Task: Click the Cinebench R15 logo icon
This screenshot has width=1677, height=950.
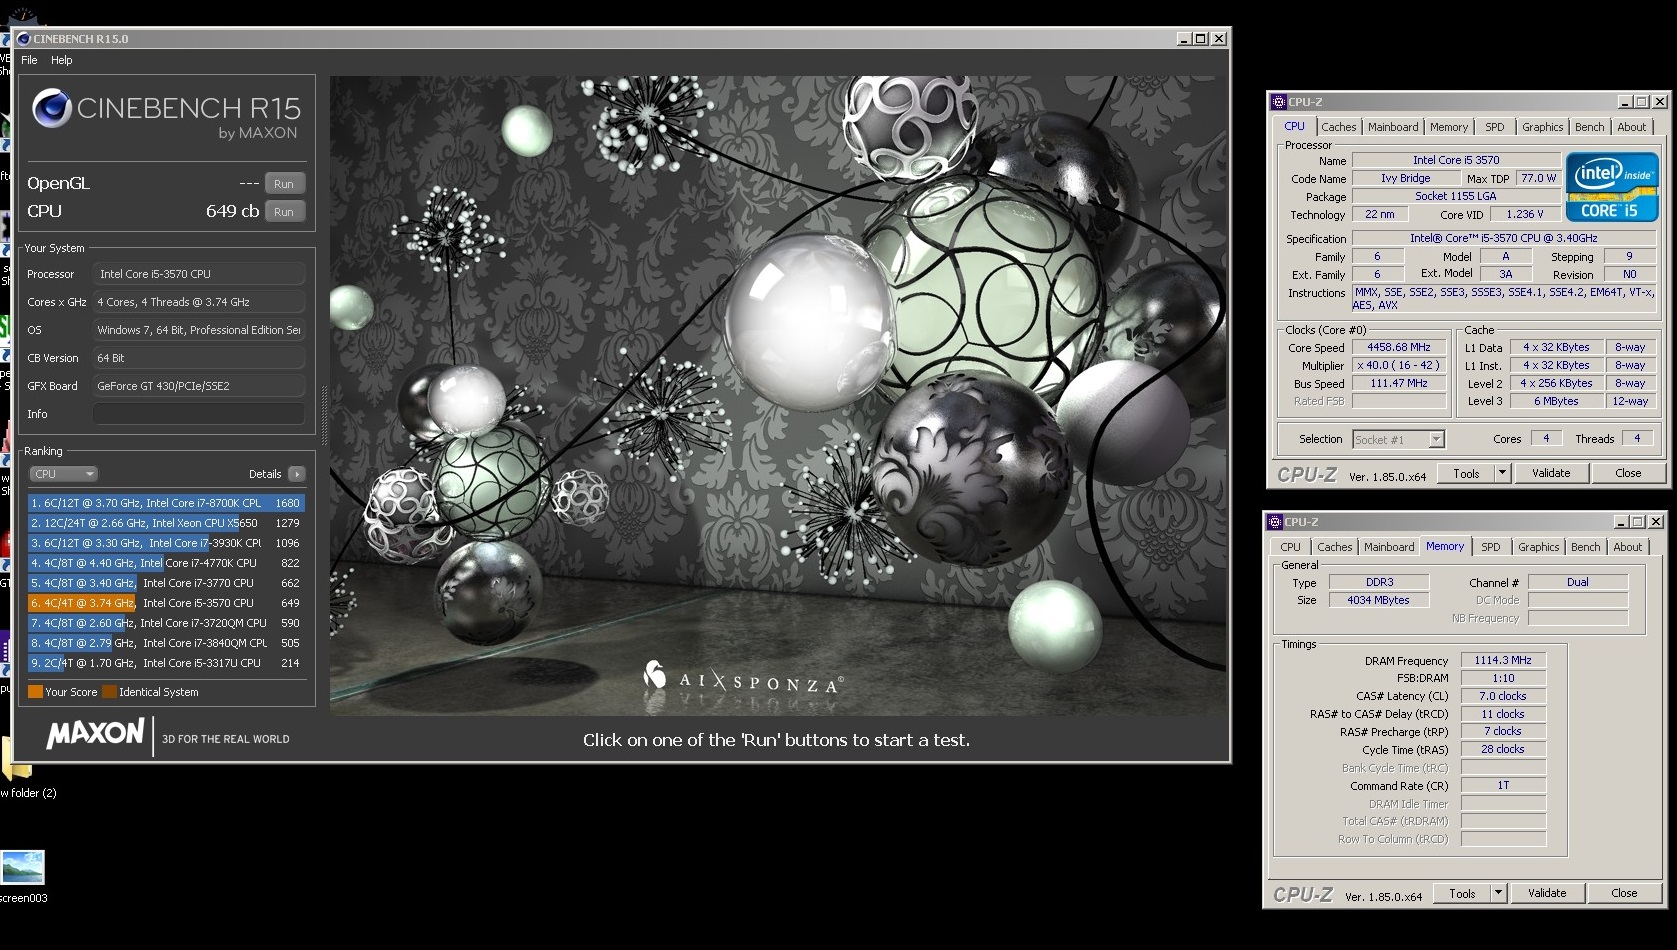Action: tap(51, 108)
